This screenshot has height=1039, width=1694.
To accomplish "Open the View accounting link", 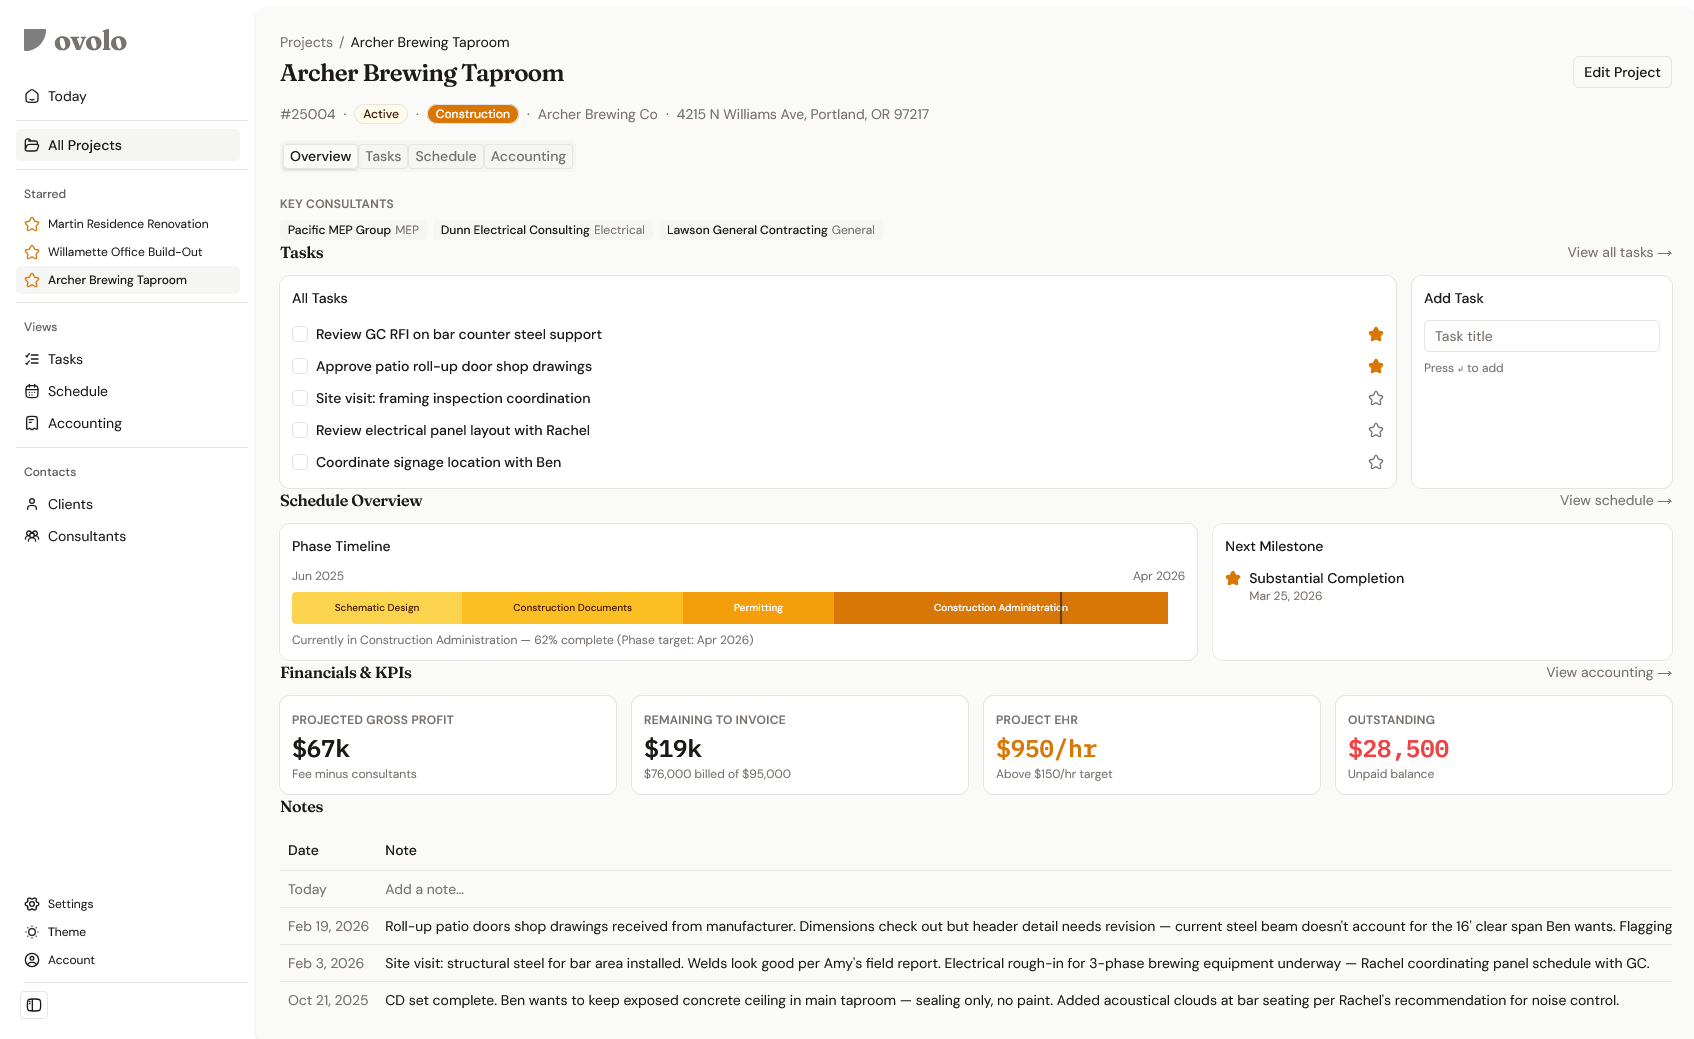I will (1608, 672).
